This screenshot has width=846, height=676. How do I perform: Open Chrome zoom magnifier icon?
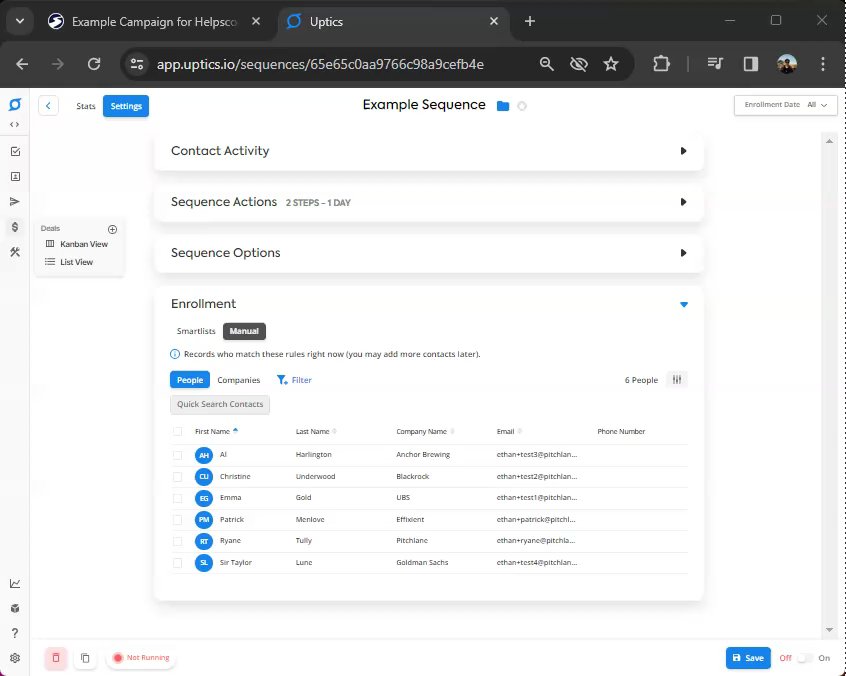[547, 64]
